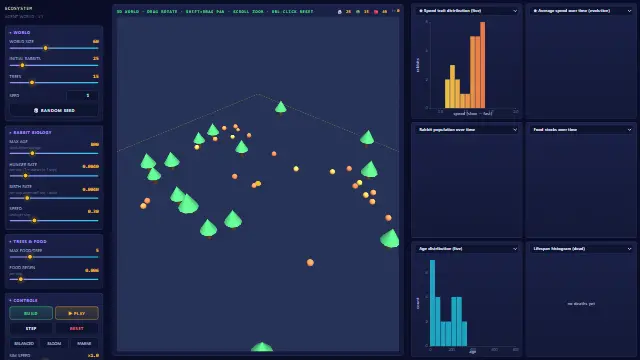The height and width of the screenshot is (360, 640).
Task: Click the green Build button
Action: [x=31, y=313]
